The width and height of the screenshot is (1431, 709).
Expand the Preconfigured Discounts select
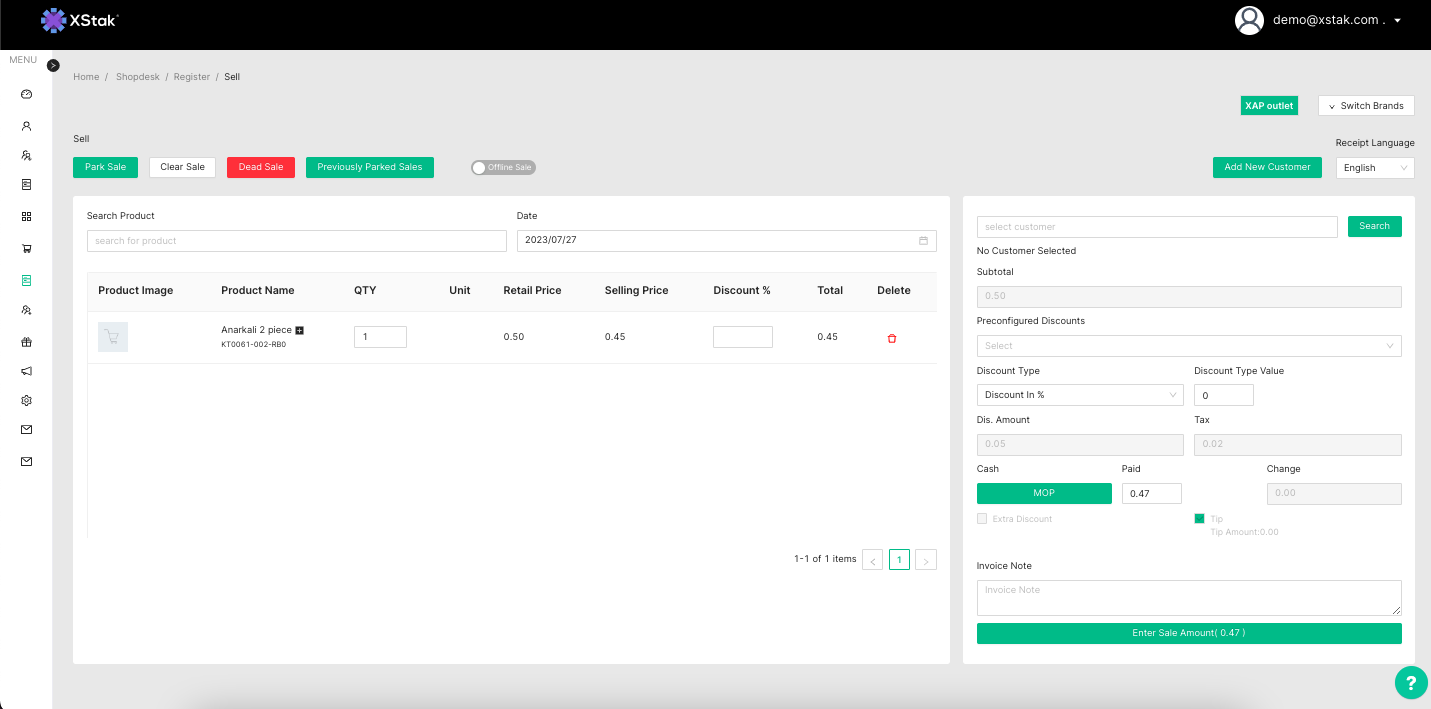pos(1188,346)
